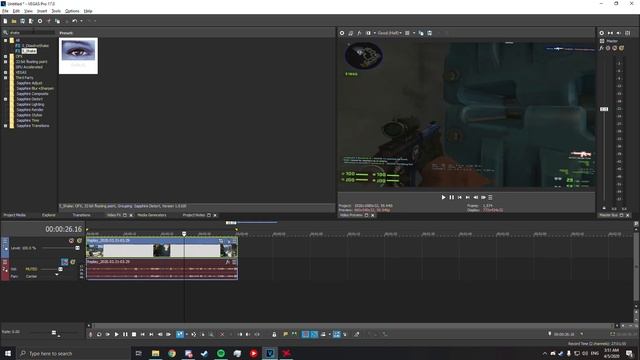Open the File menu
The height and width of the screenshot is (360, 640).
(5, 11)
